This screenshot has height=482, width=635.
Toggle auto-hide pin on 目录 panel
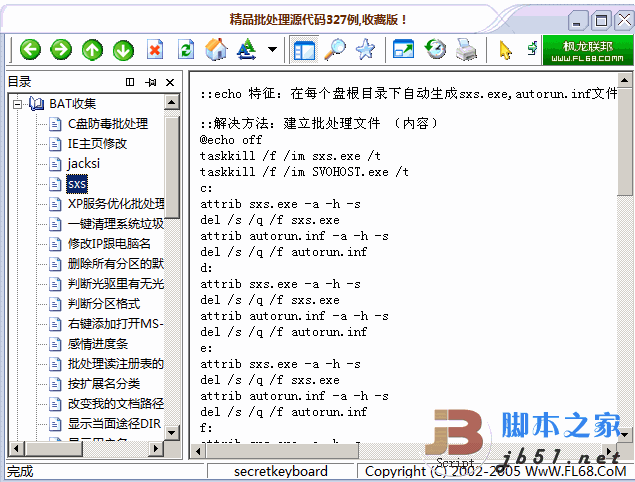tap(150, 82)
